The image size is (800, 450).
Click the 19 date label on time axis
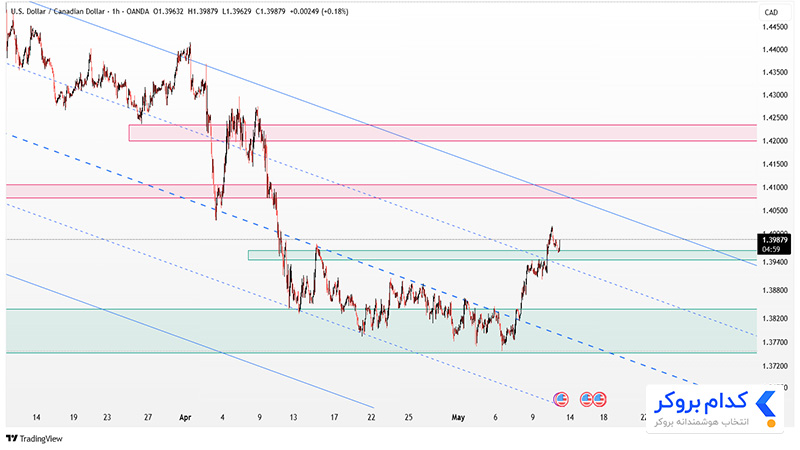click(x=73, y=417)
